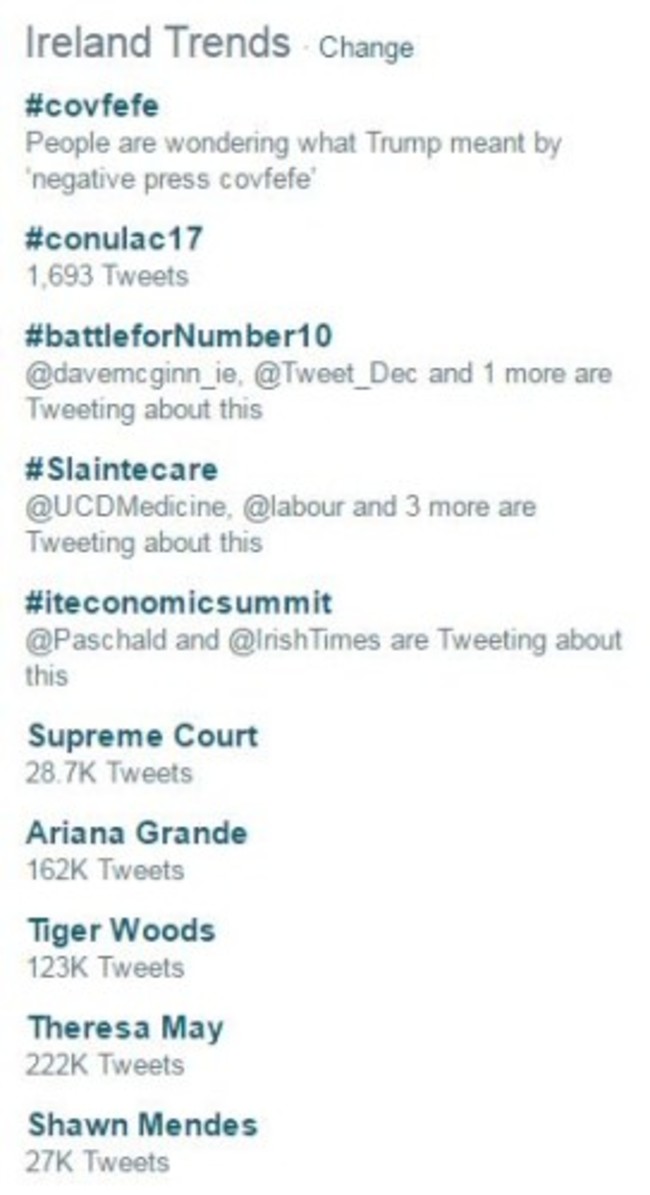Click the 1,693 Tweets count
The height and width of the screenshot is (1195, 650).
(x=105, y=275)
